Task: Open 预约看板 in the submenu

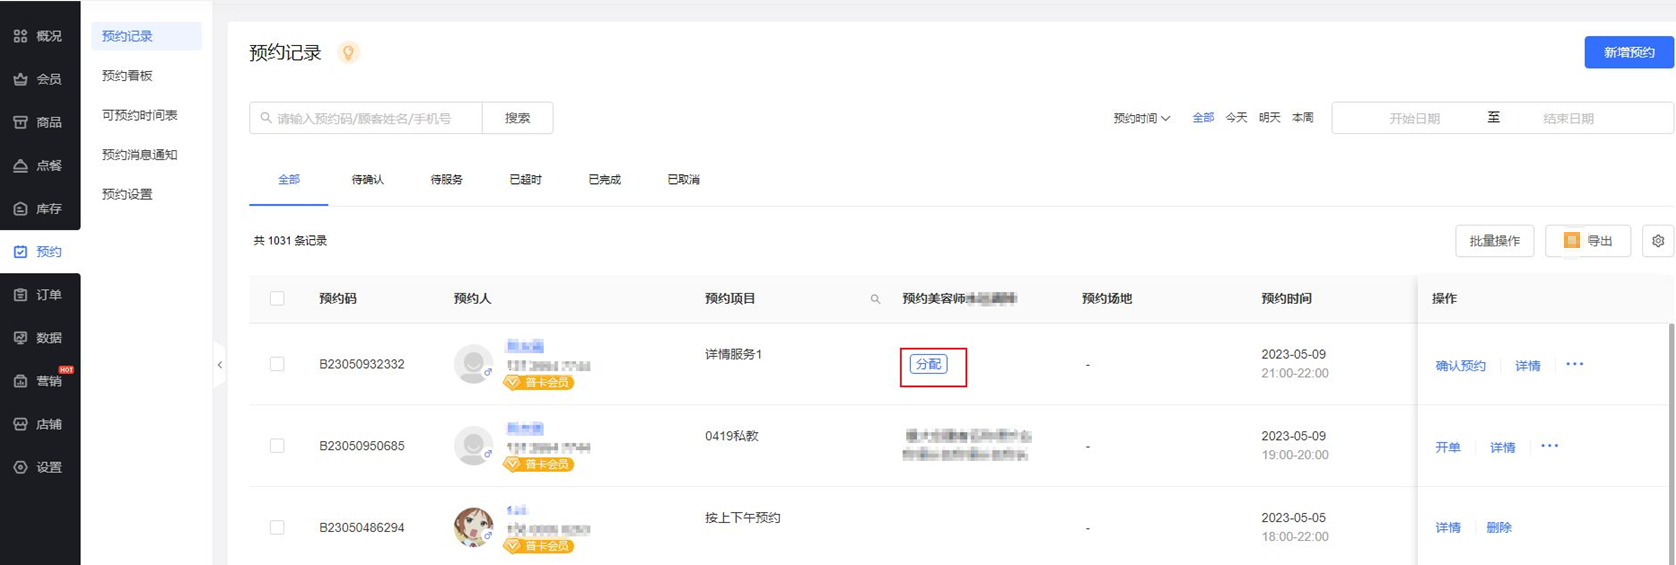Action: 127,76
